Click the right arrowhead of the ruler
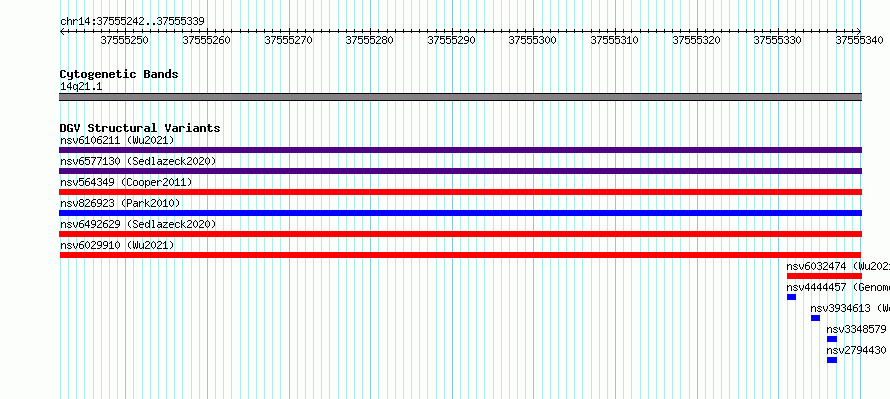This screenshot has height=399, width=890. click(x=859, y=32)
